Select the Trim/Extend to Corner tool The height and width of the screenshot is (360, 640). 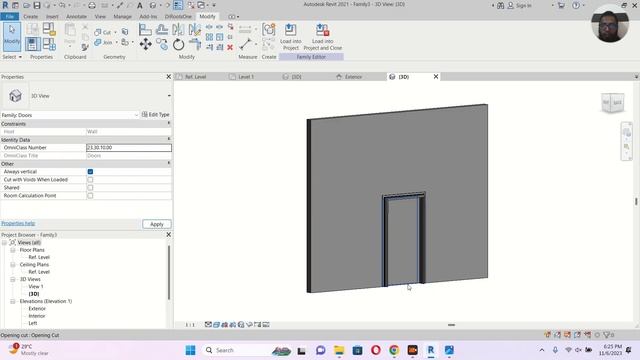coord(195,44)
